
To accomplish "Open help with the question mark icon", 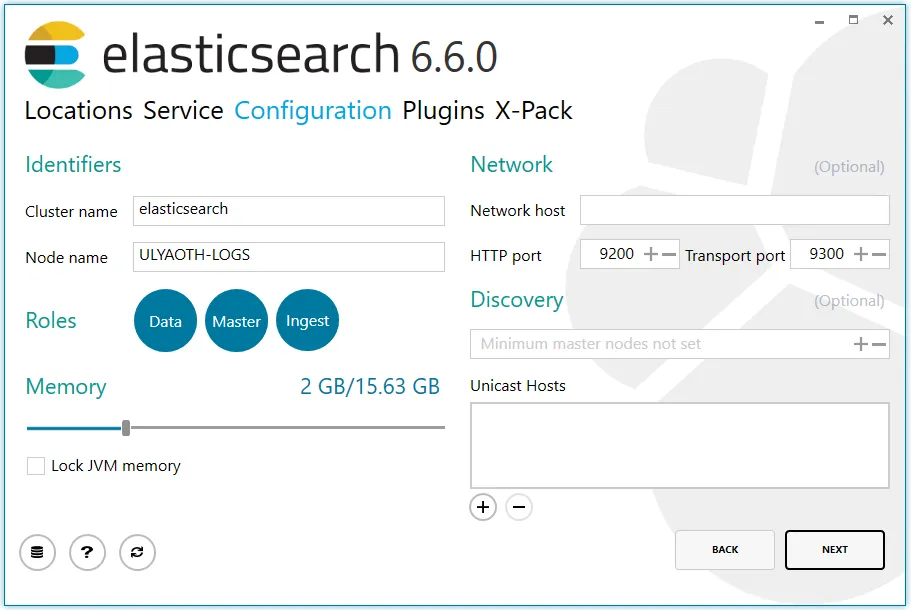I will point(87,552).
